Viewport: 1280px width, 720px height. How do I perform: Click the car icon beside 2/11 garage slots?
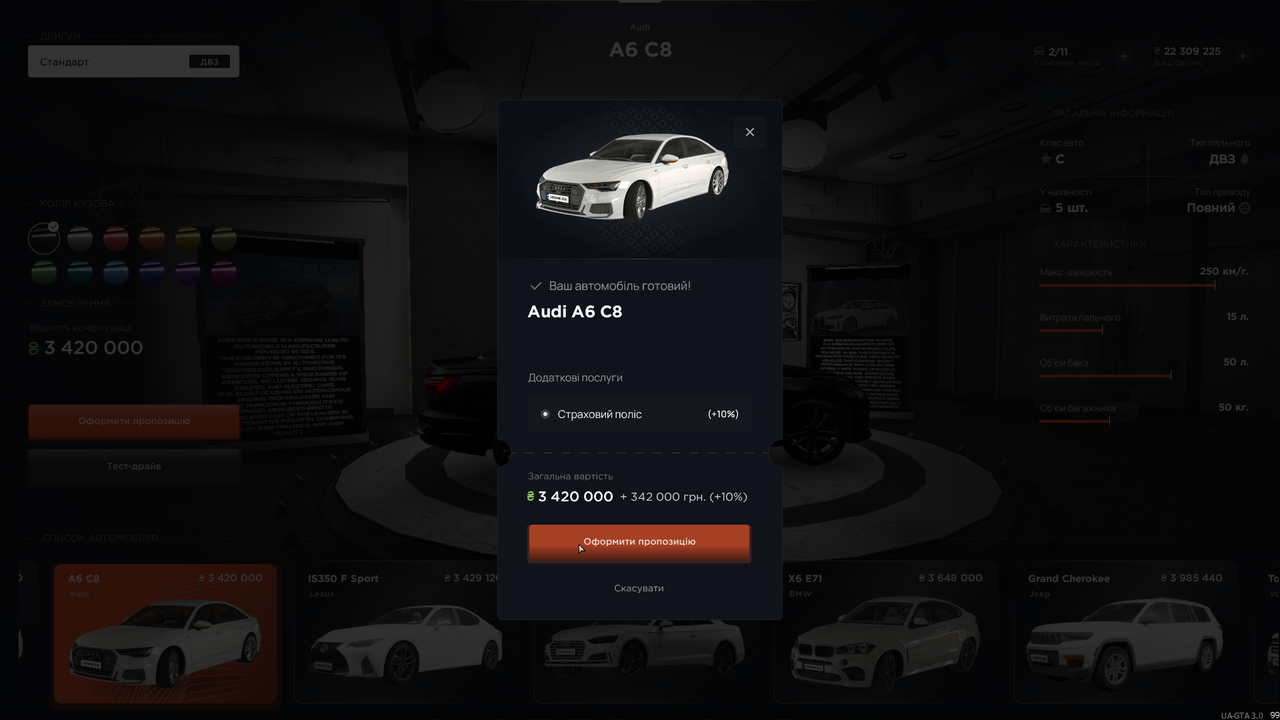coord(1041,51)
